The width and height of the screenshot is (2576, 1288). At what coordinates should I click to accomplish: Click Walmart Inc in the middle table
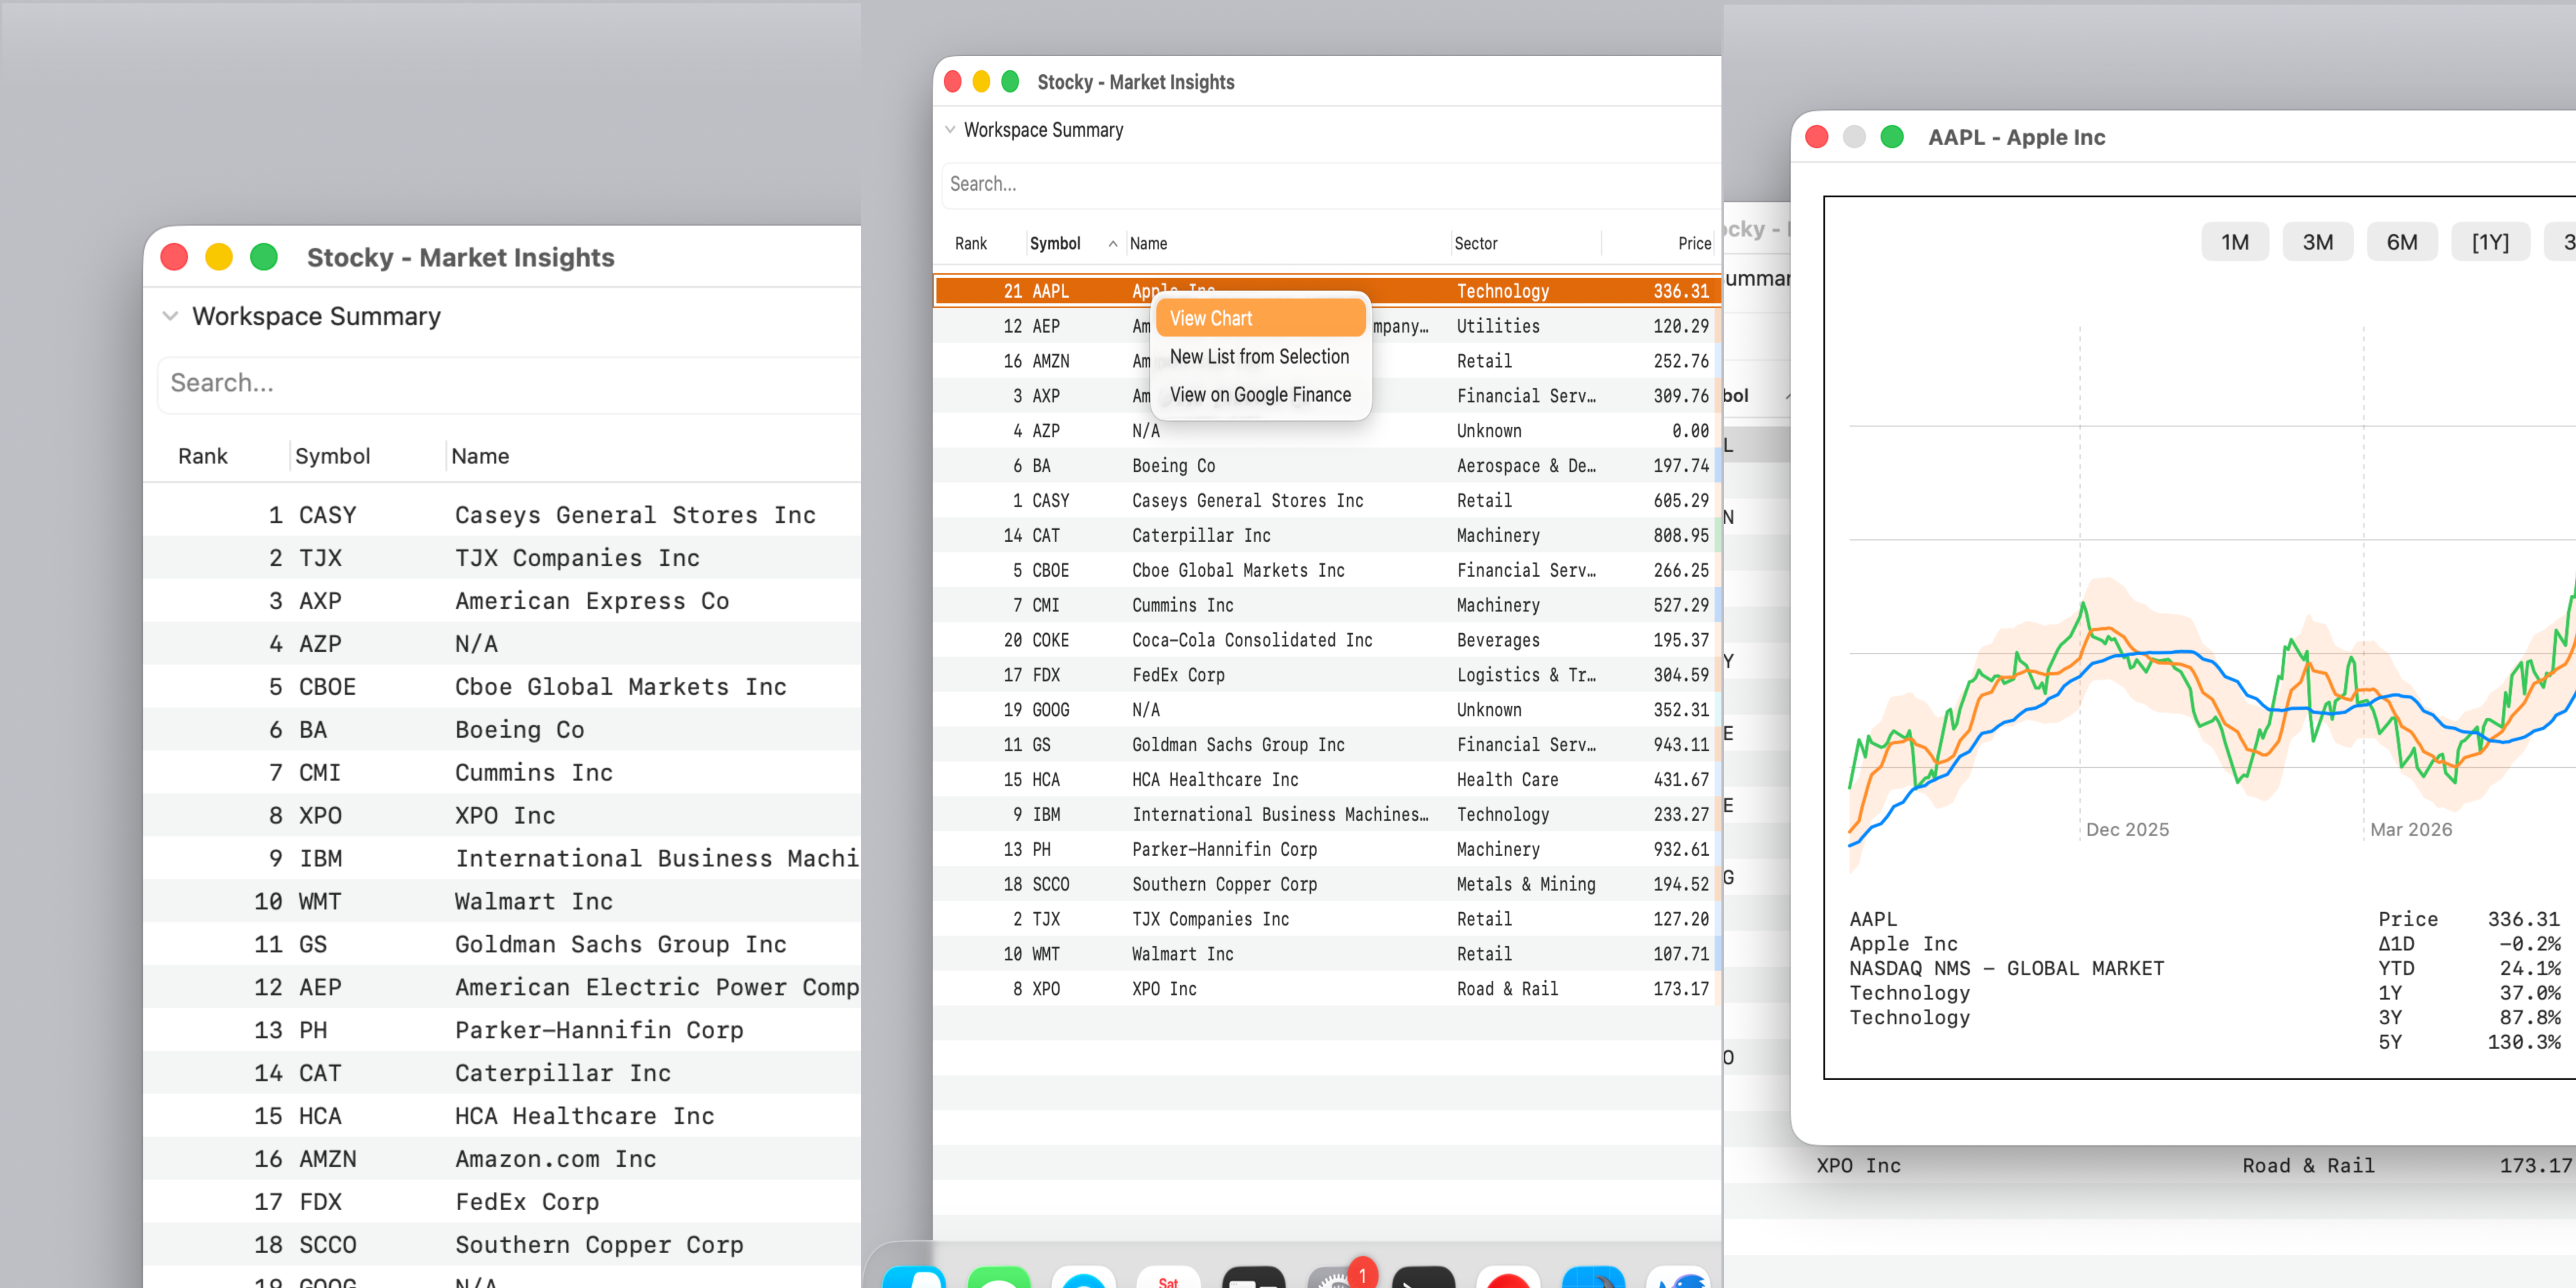[x=1182, y=954]
